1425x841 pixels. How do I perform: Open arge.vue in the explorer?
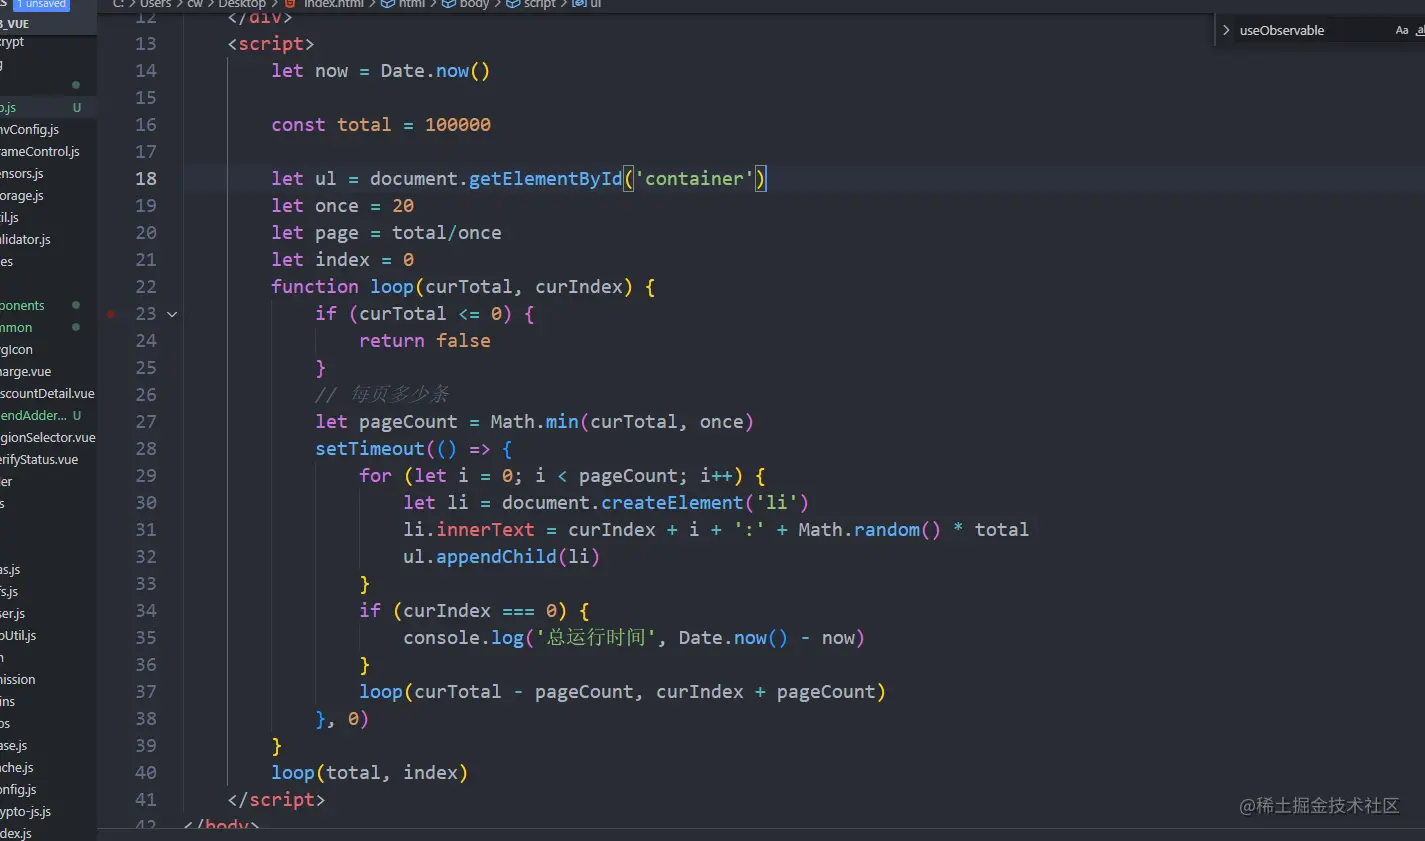point(26,371)
